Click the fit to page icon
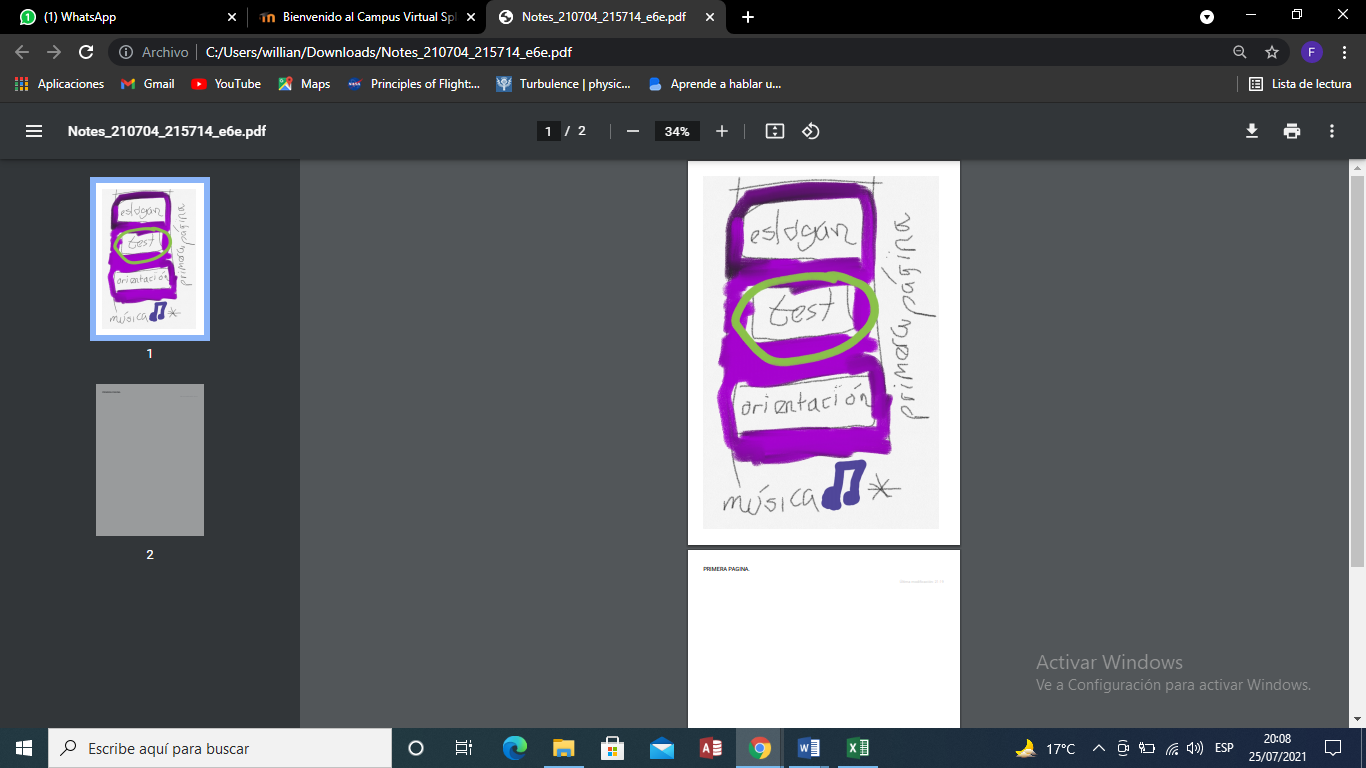The image size is (1366, 768). pyautogui.click(x=774, y=131)
